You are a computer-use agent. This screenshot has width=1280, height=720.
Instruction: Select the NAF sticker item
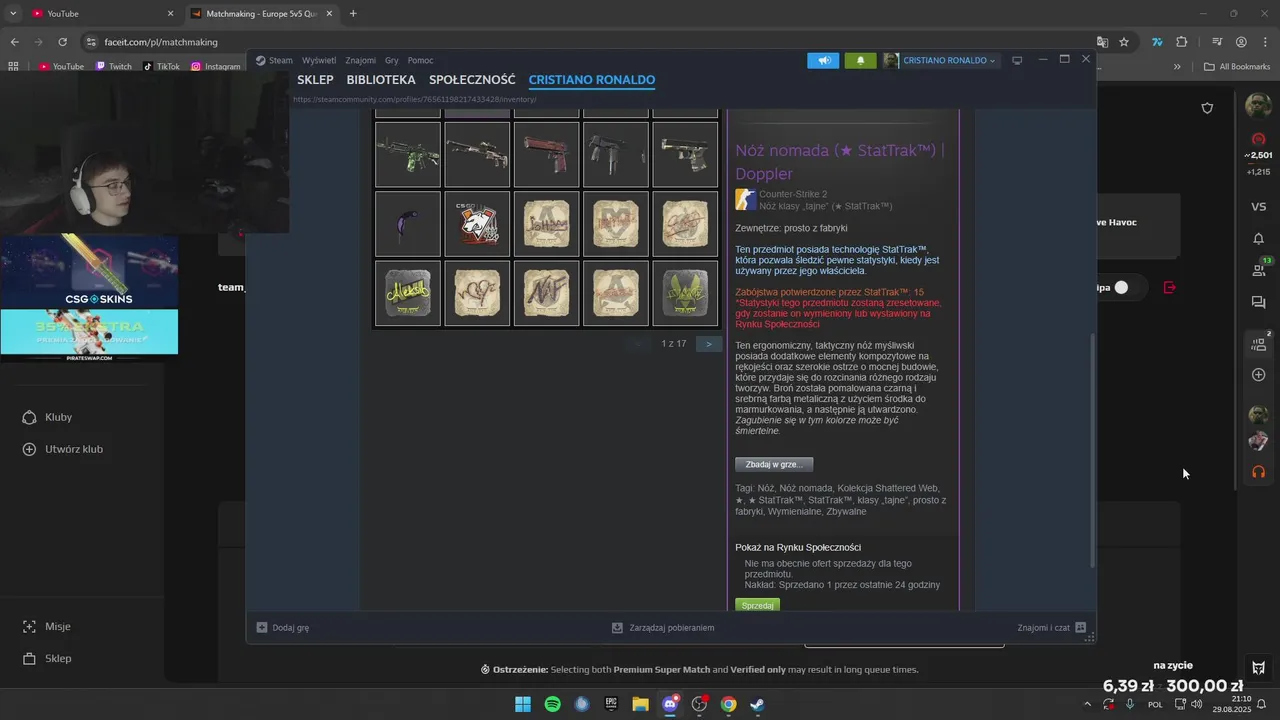tap(546, 293)
